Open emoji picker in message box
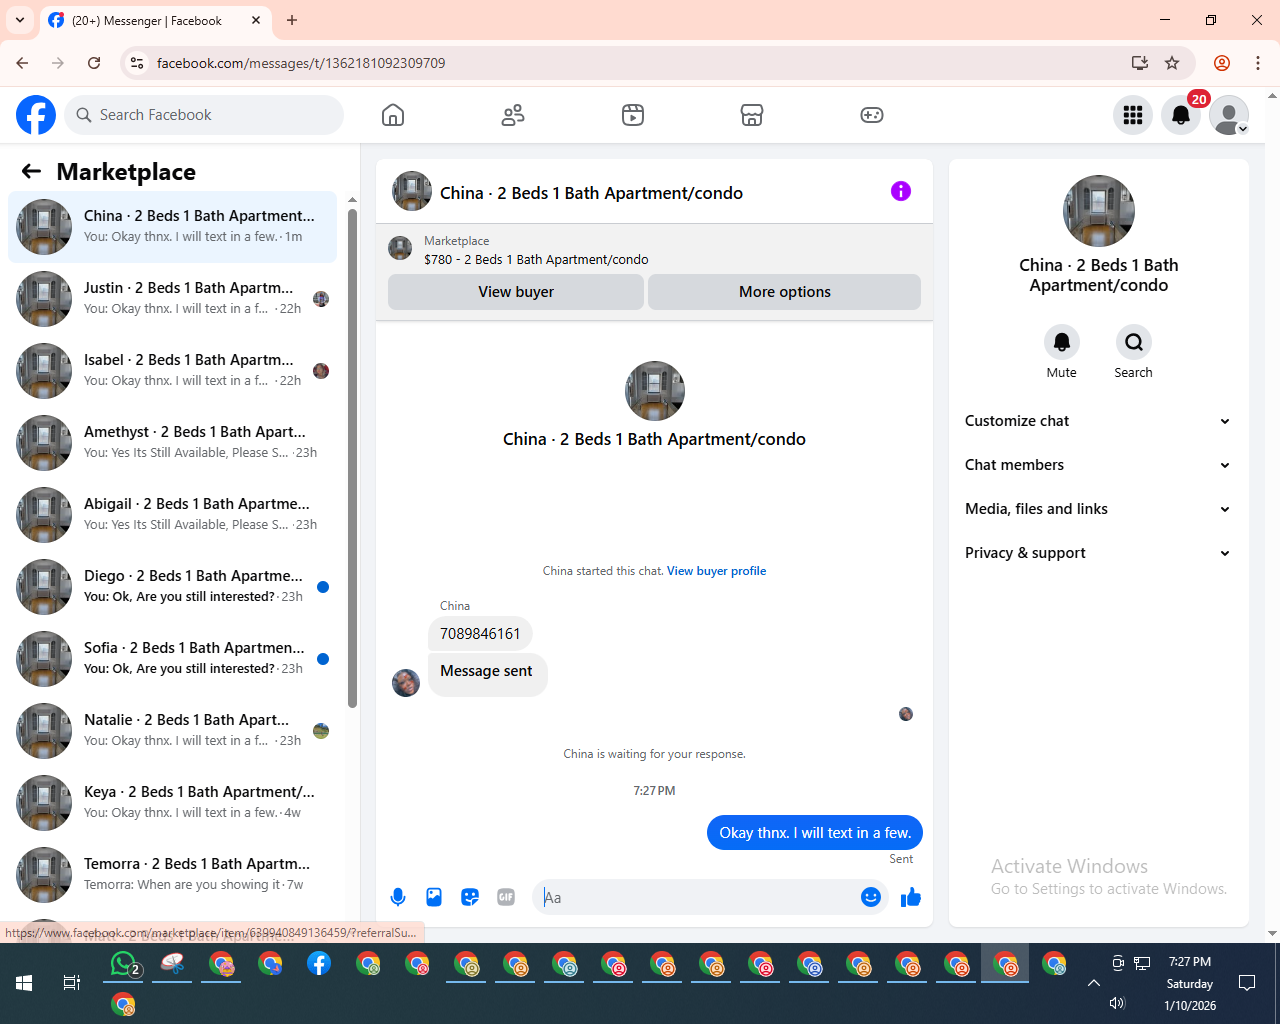 pos(871,897)
